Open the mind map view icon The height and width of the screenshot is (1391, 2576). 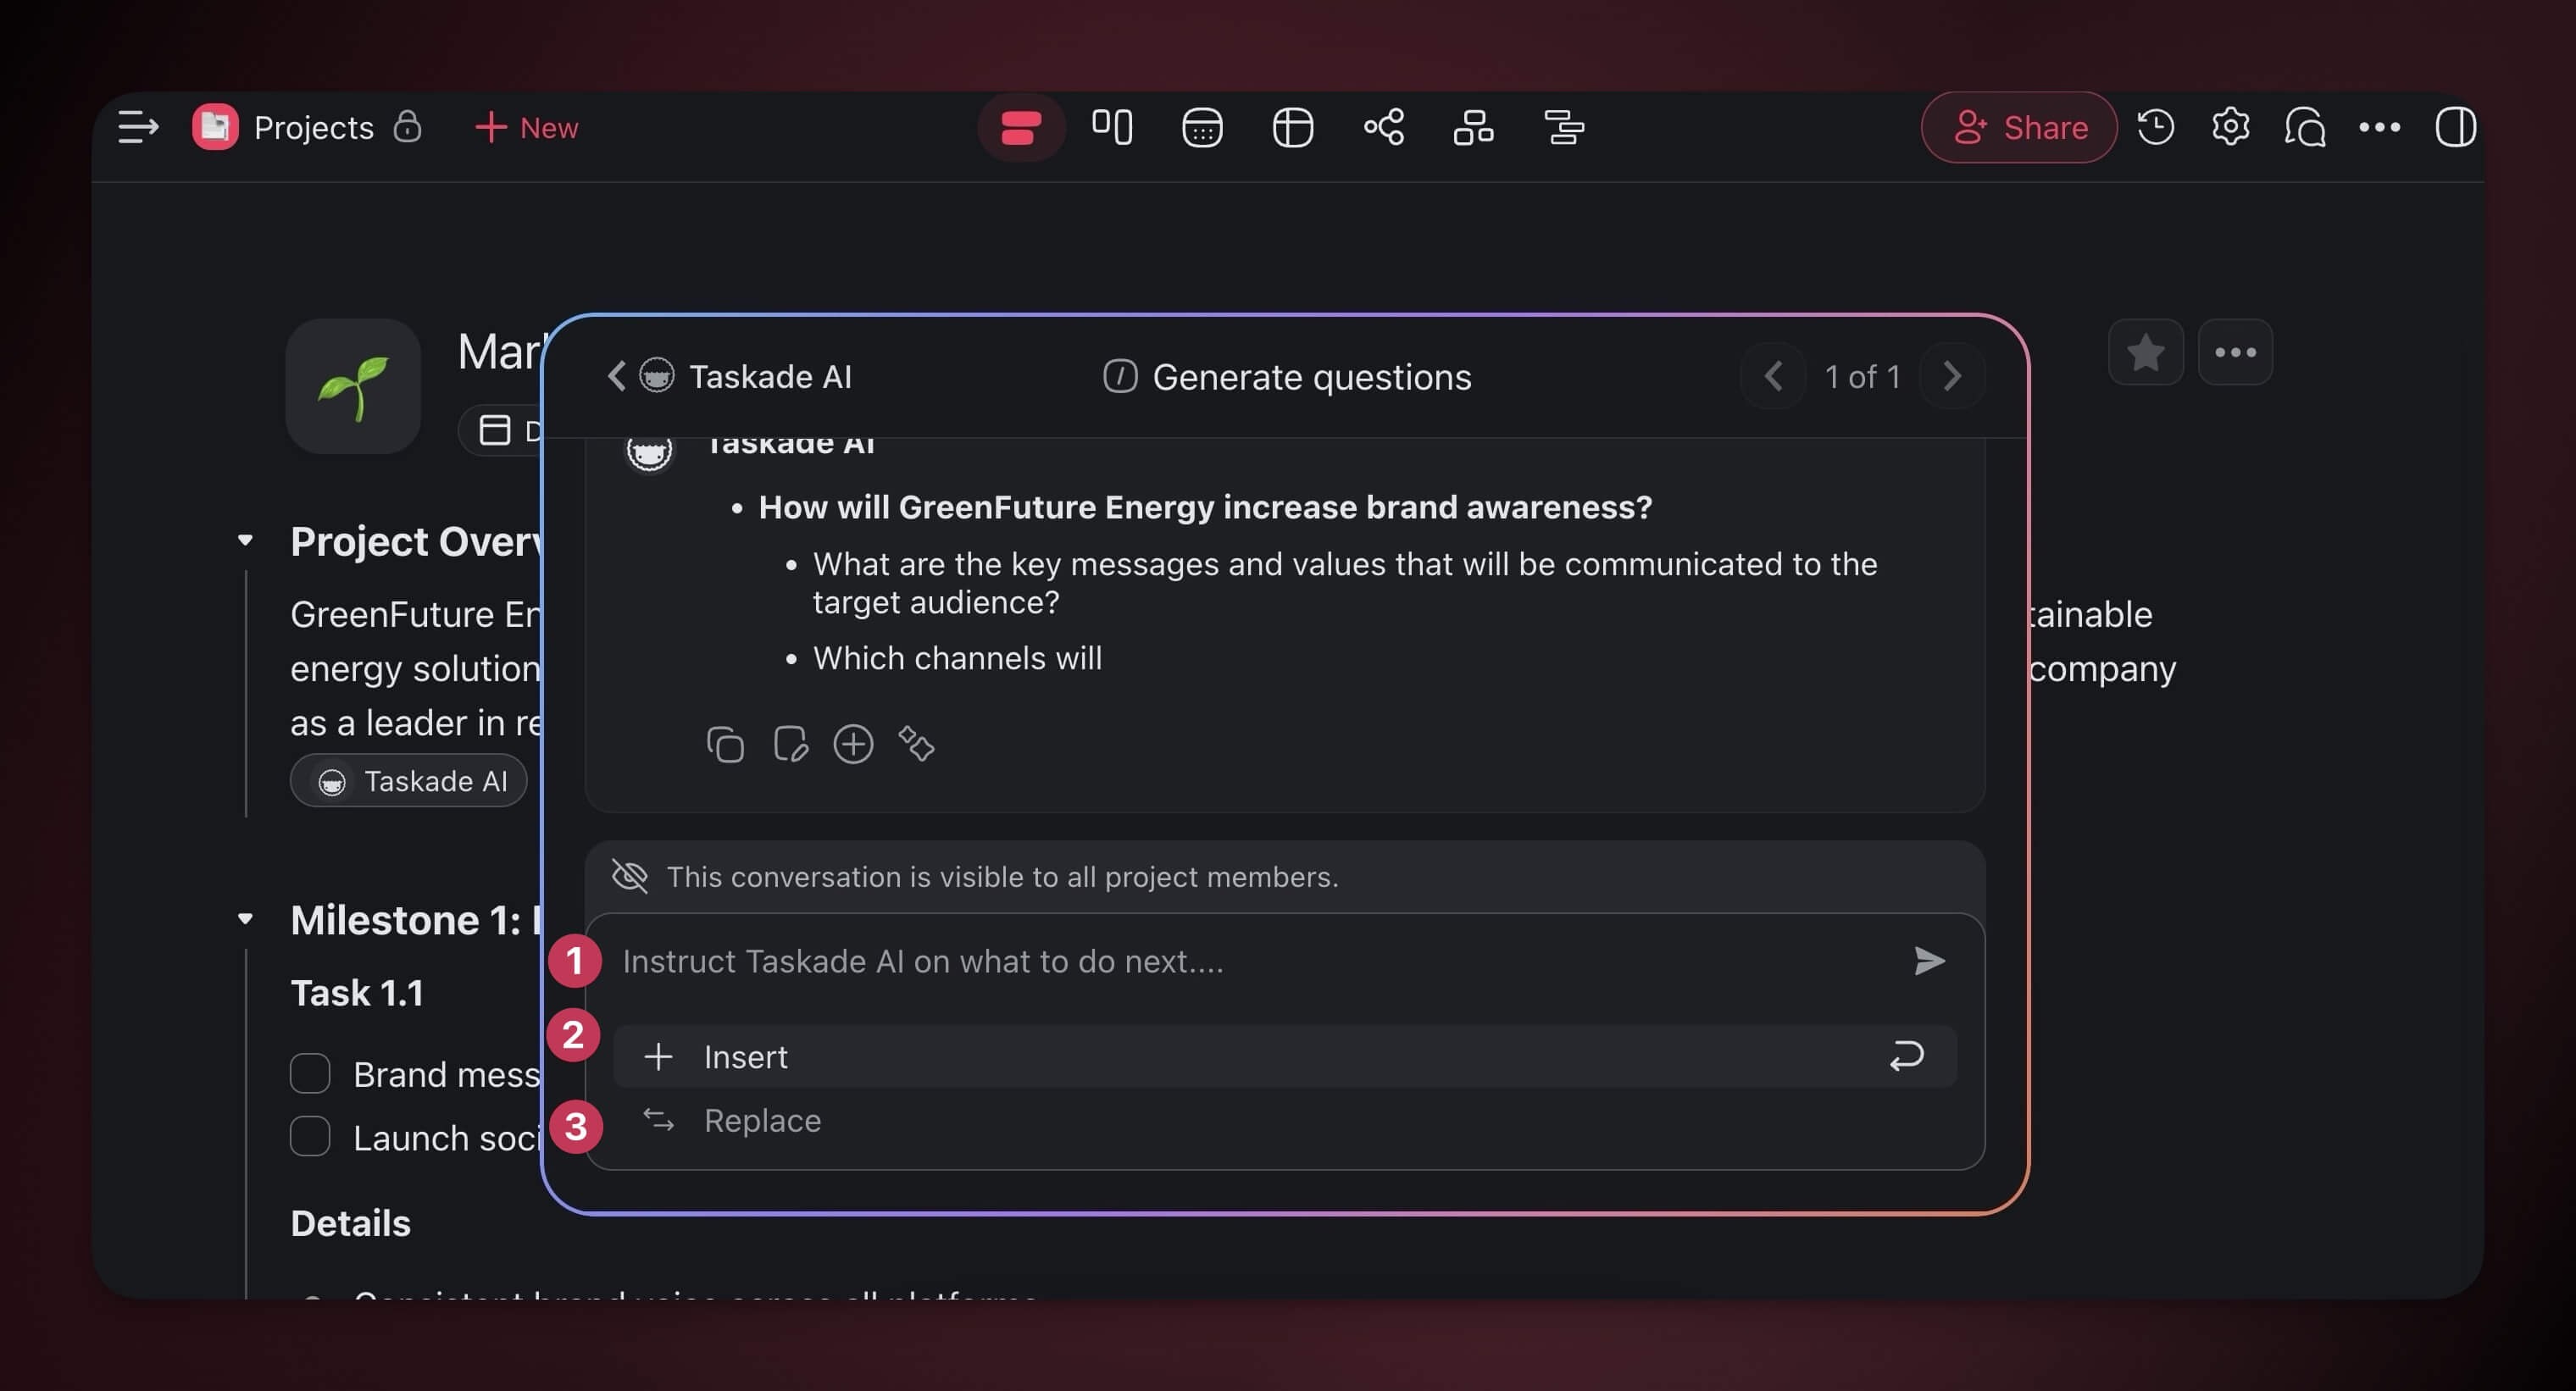[1383, 127]
